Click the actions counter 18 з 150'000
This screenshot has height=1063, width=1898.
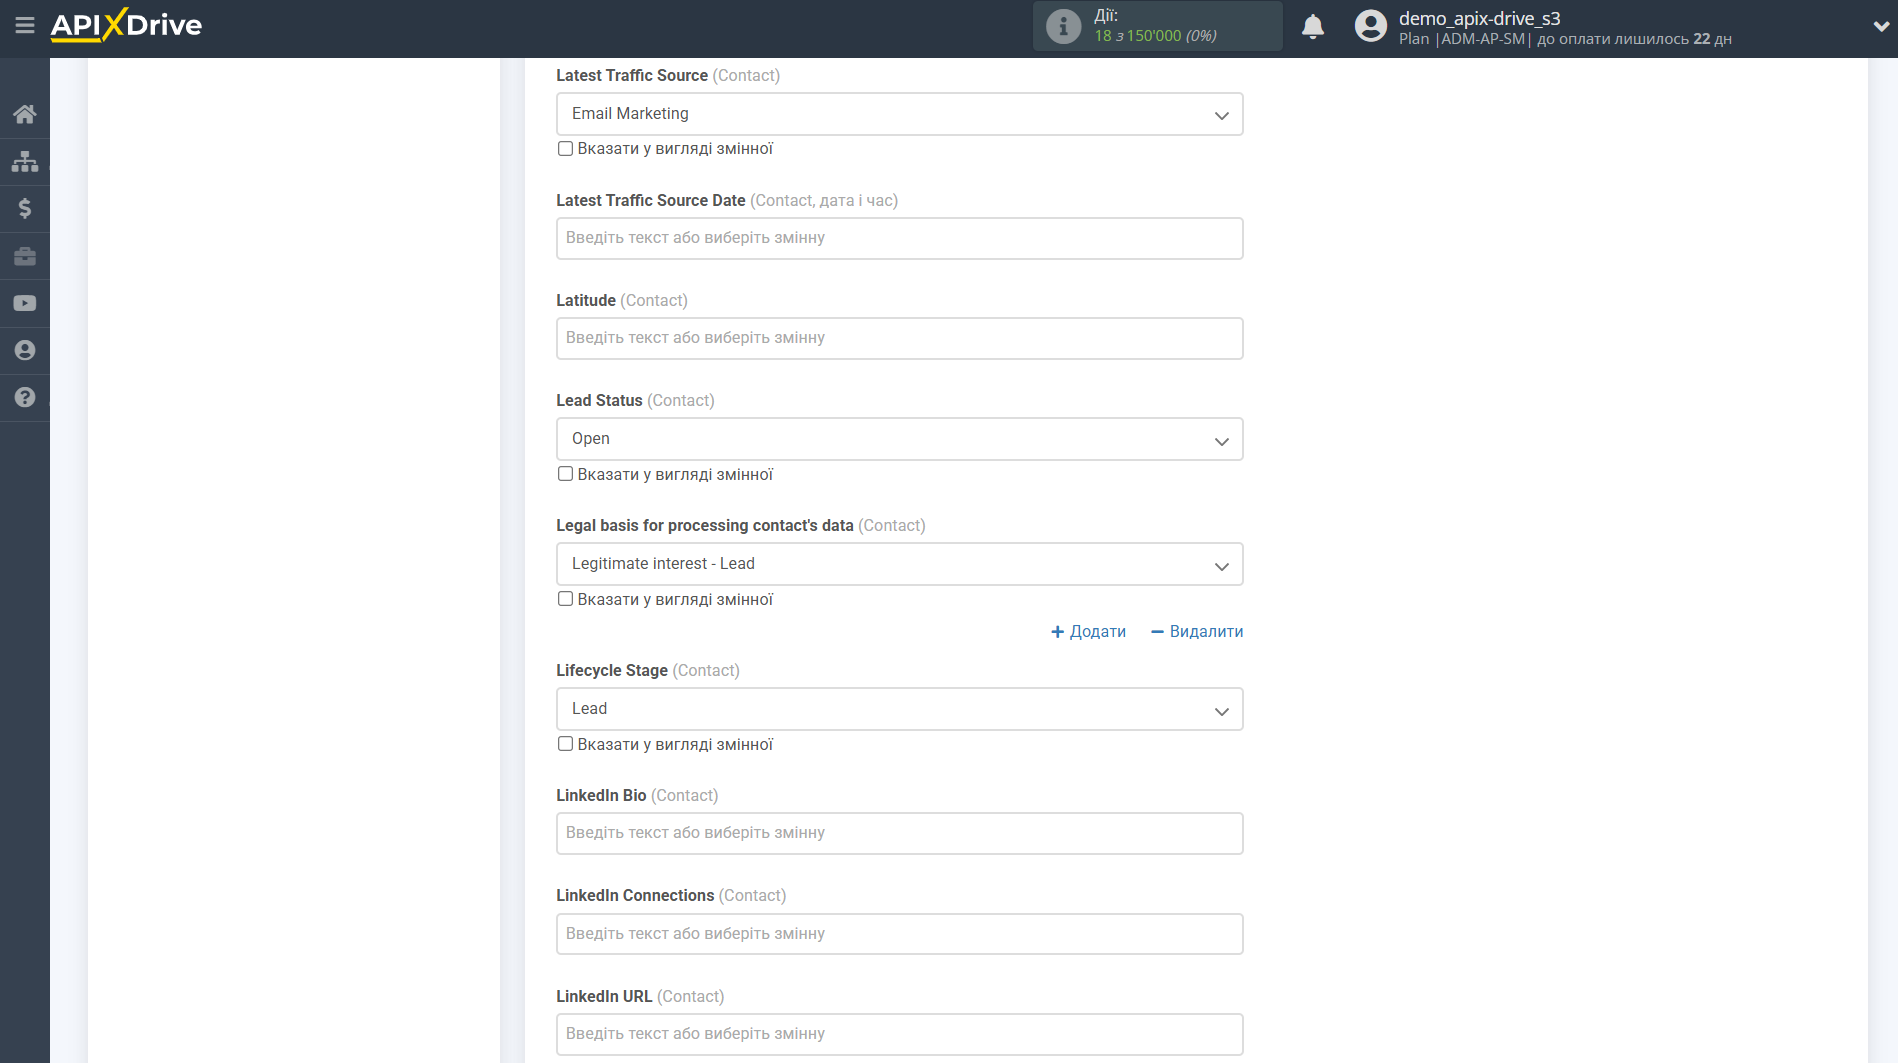pyautogui.click(x=1155, y=36)
